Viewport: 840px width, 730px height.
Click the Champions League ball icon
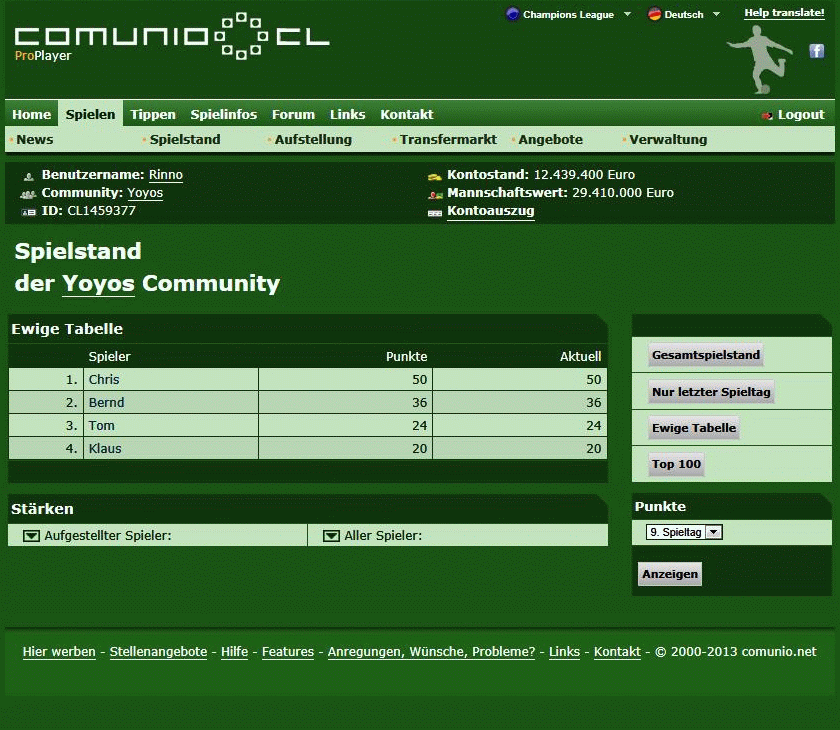513,14
